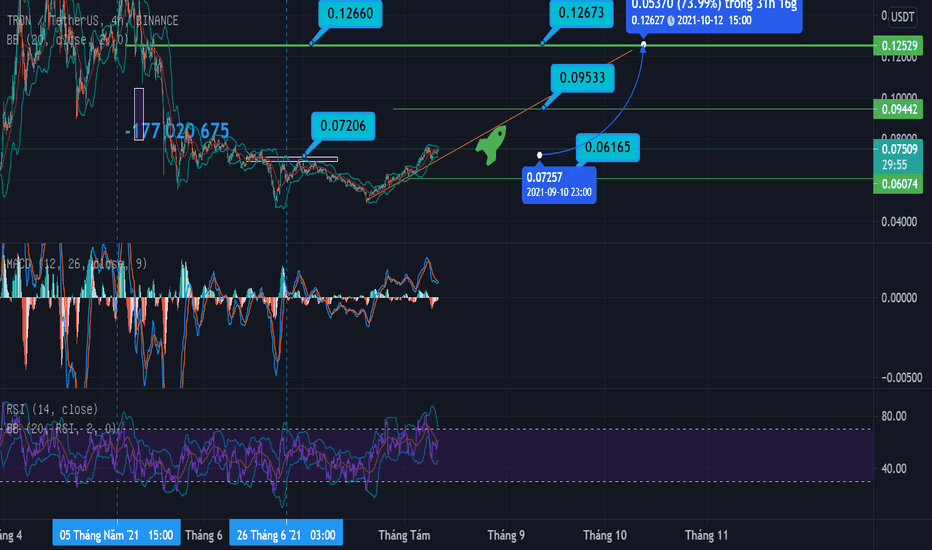The image size is (932, 550).
Task: Click the -177 020 675 text annotation
Action: [x=177, y=131]
